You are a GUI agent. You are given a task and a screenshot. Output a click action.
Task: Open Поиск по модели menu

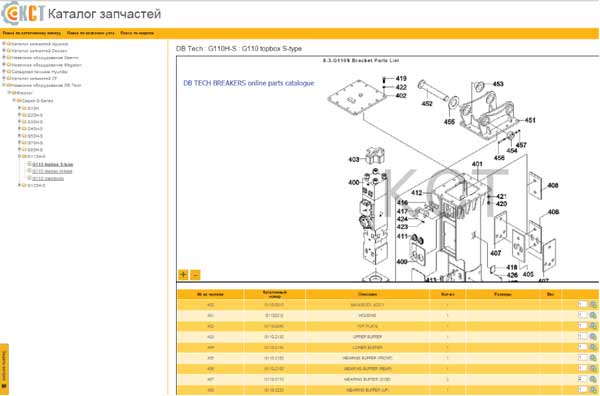point(137,33)
